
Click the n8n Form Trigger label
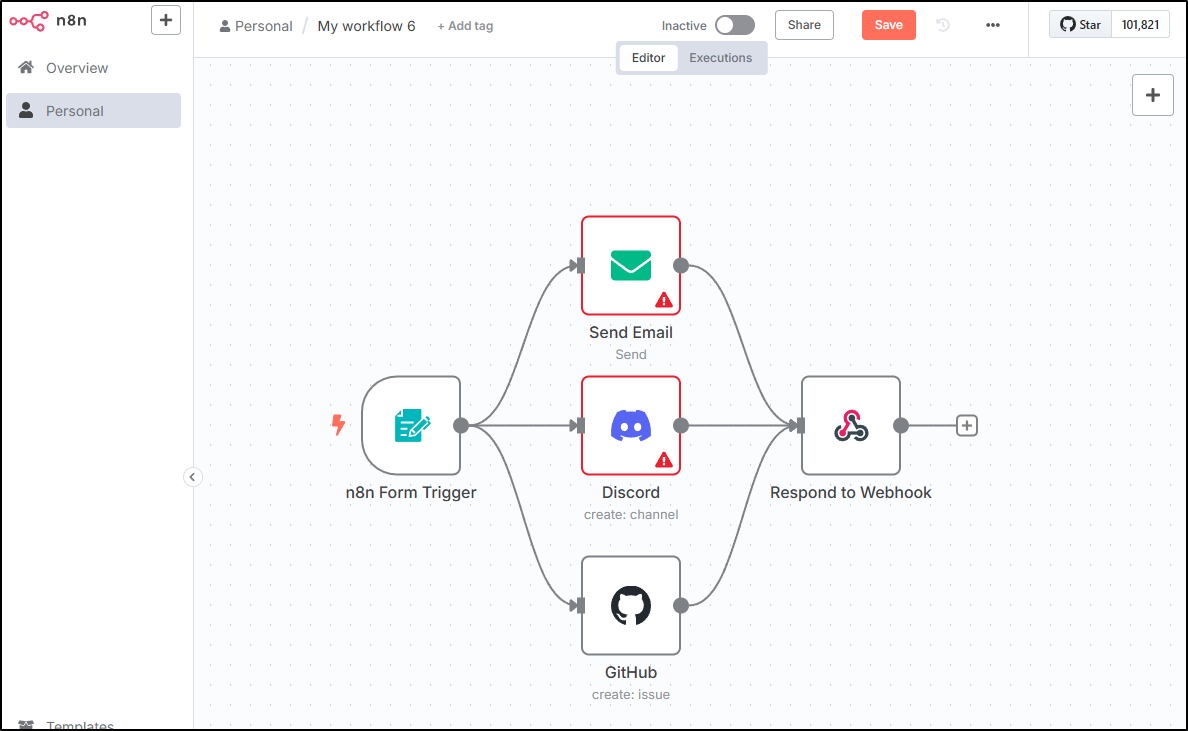coord(411,492)
